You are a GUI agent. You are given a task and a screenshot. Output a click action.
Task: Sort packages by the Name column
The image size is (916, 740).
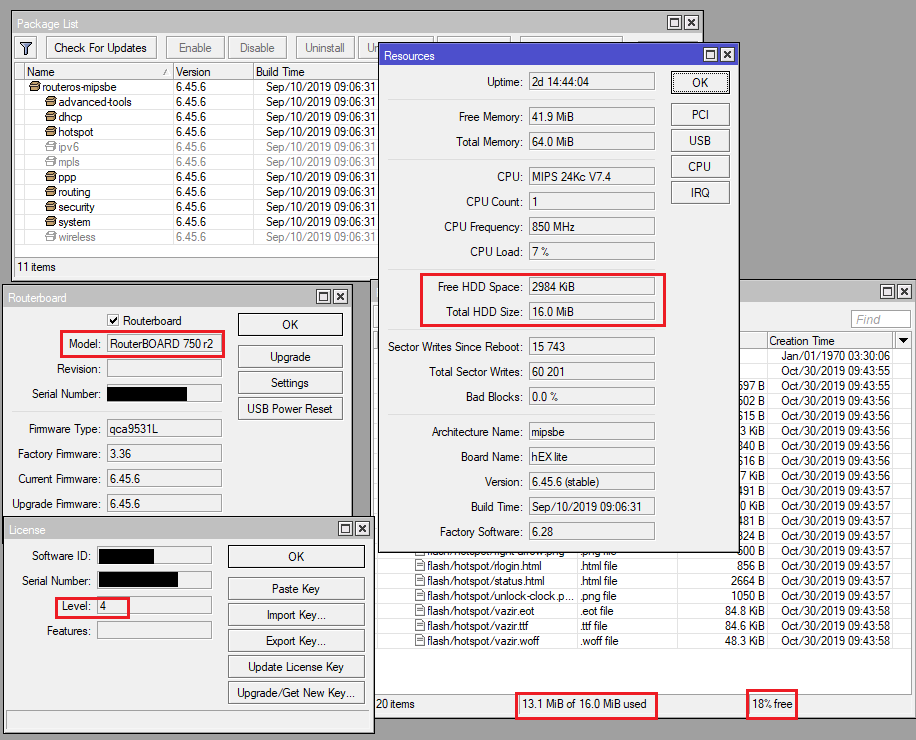point(99,72)
